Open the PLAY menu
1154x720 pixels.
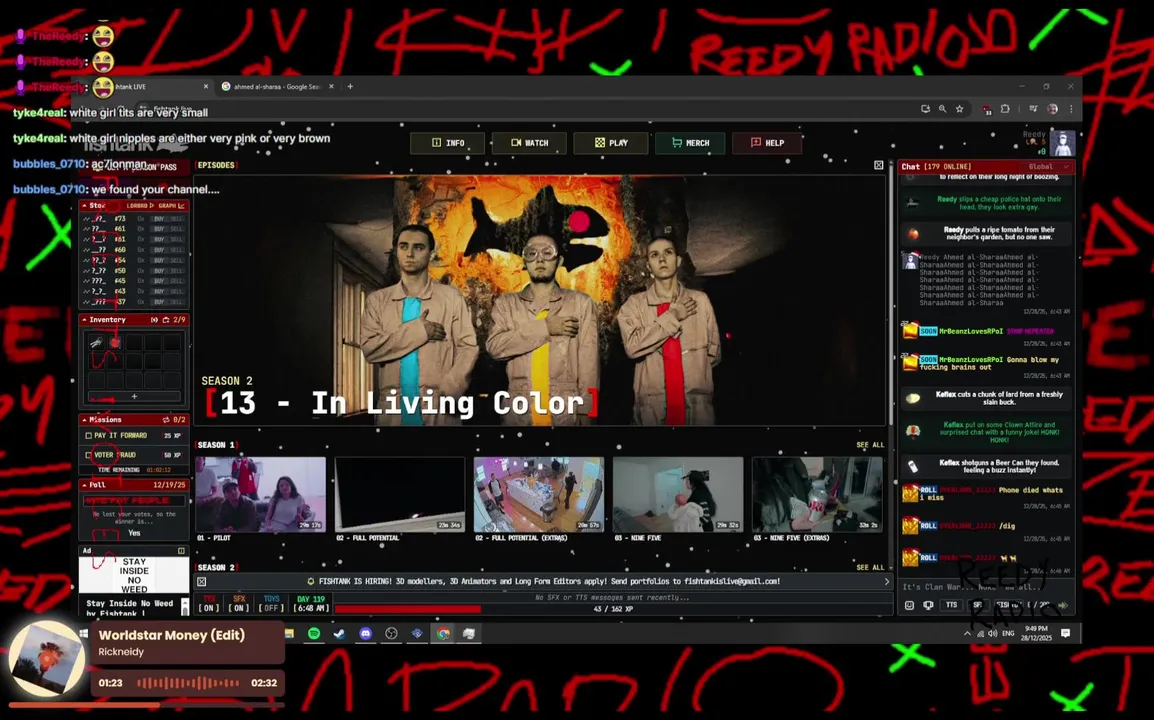click(x=611, y=143)
